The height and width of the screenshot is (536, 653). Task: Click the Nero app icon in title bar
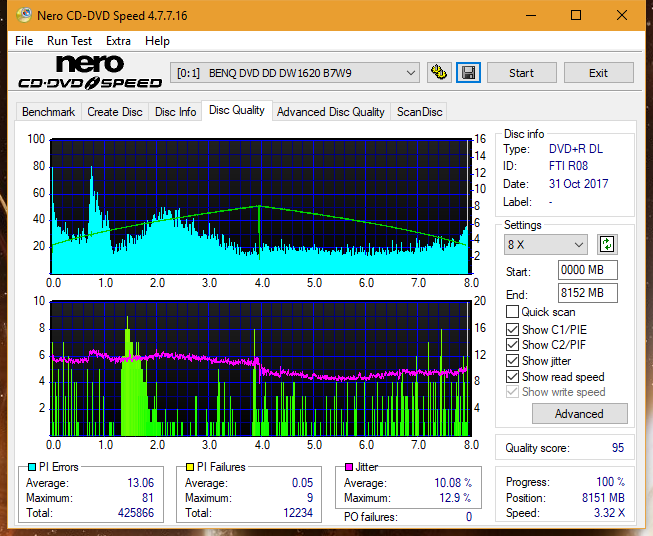click(x=24, y=15)
